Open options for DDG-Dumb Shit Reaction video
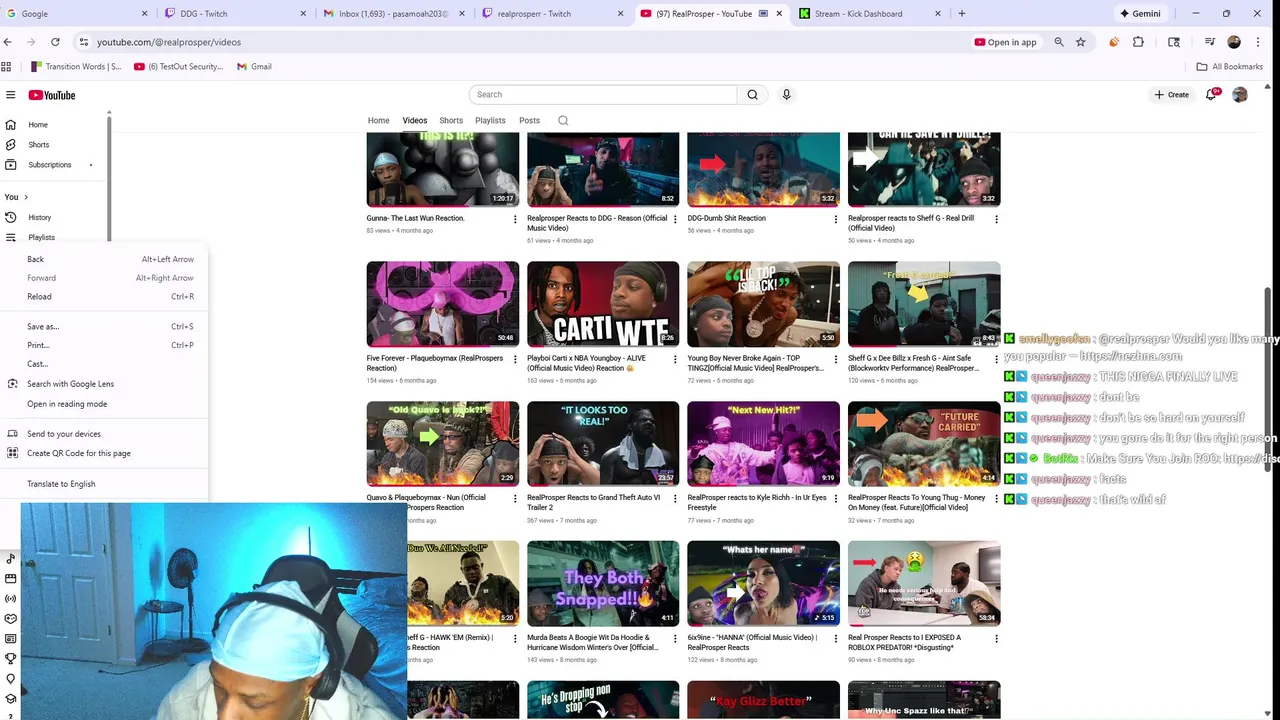This screenshot has height=720, width=1280. [x=836, y=219]
